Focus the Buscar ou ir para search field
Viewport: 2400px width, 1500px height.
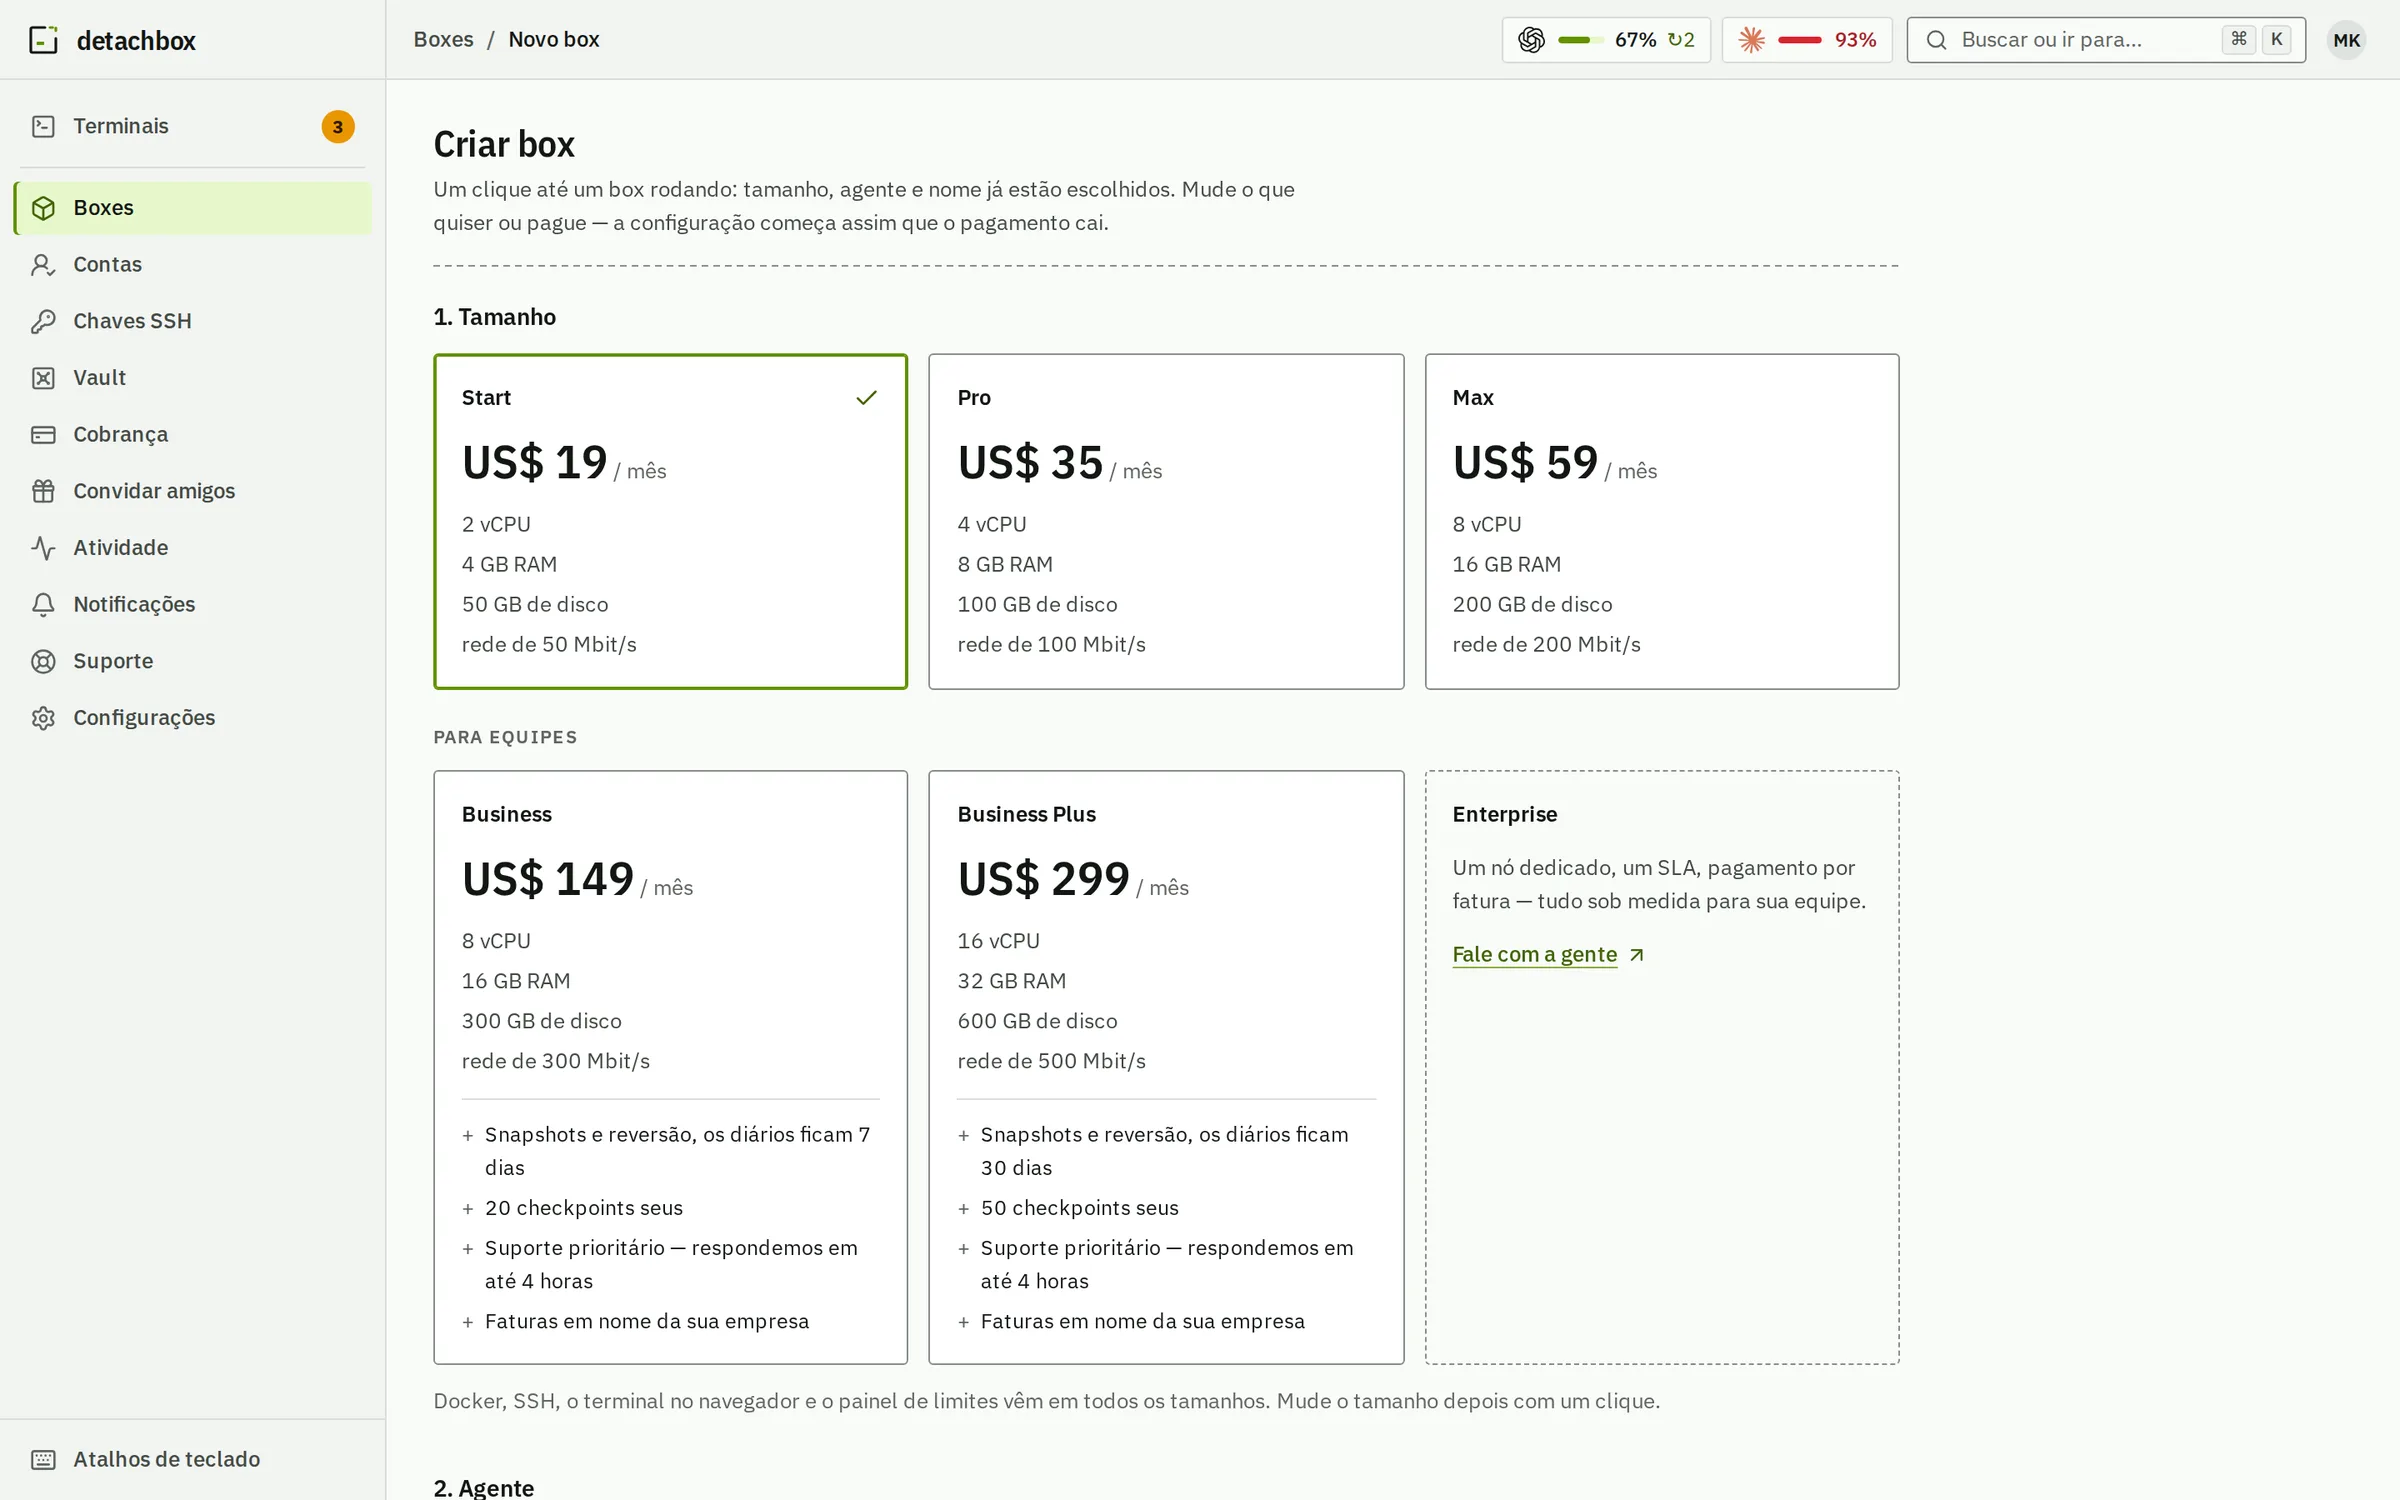pos(2106,40)
